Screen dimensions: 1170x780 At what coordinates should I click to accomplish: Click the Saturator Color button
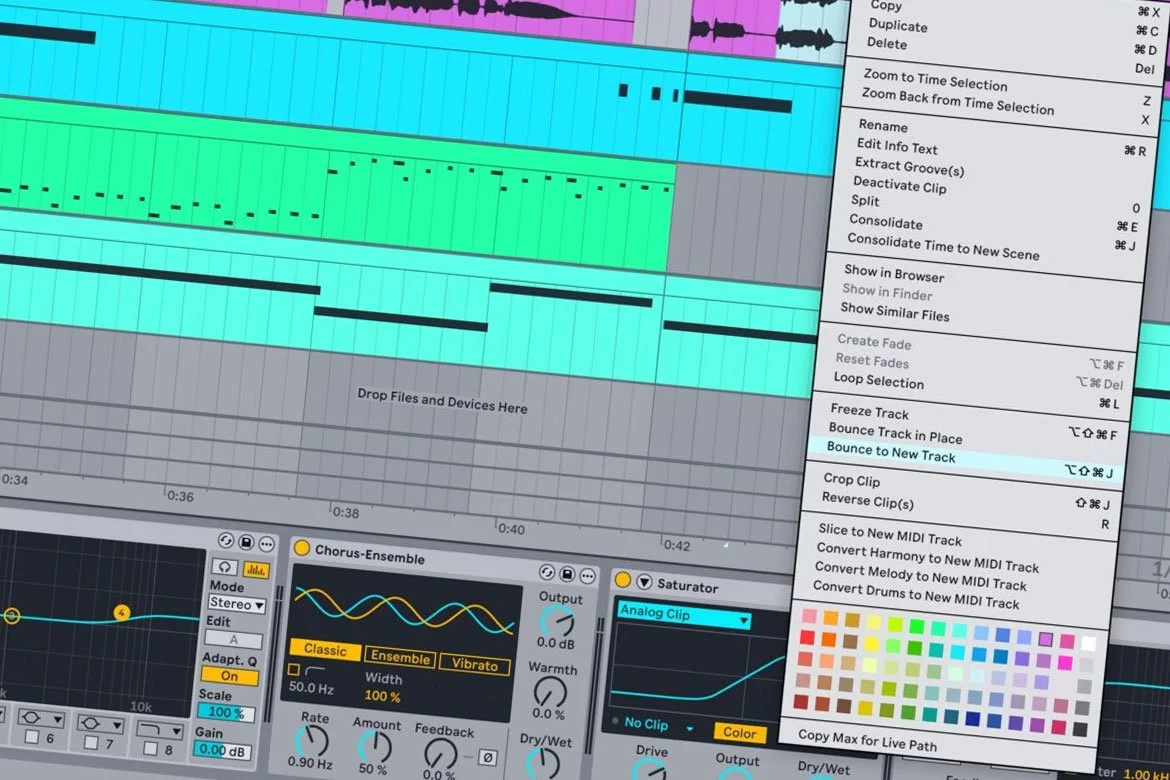pos(739,733)
